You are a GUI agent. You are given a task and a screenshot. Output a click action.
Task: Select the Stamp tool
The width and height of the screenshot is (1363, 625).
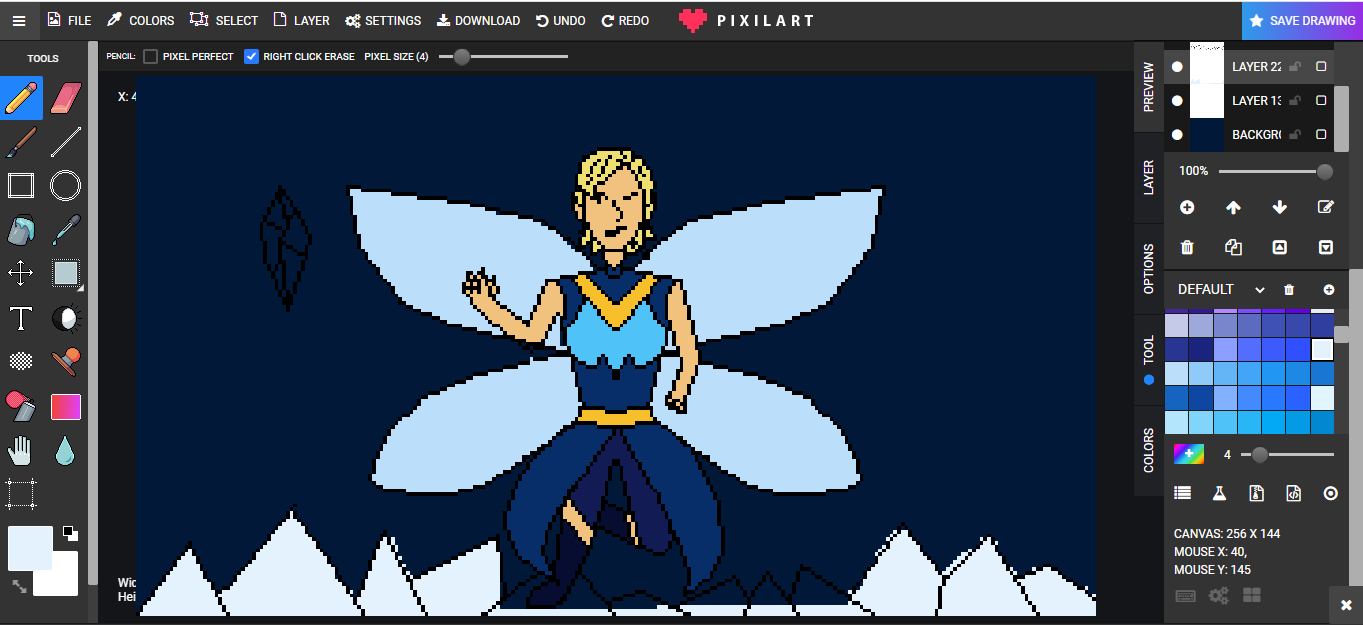65,362
